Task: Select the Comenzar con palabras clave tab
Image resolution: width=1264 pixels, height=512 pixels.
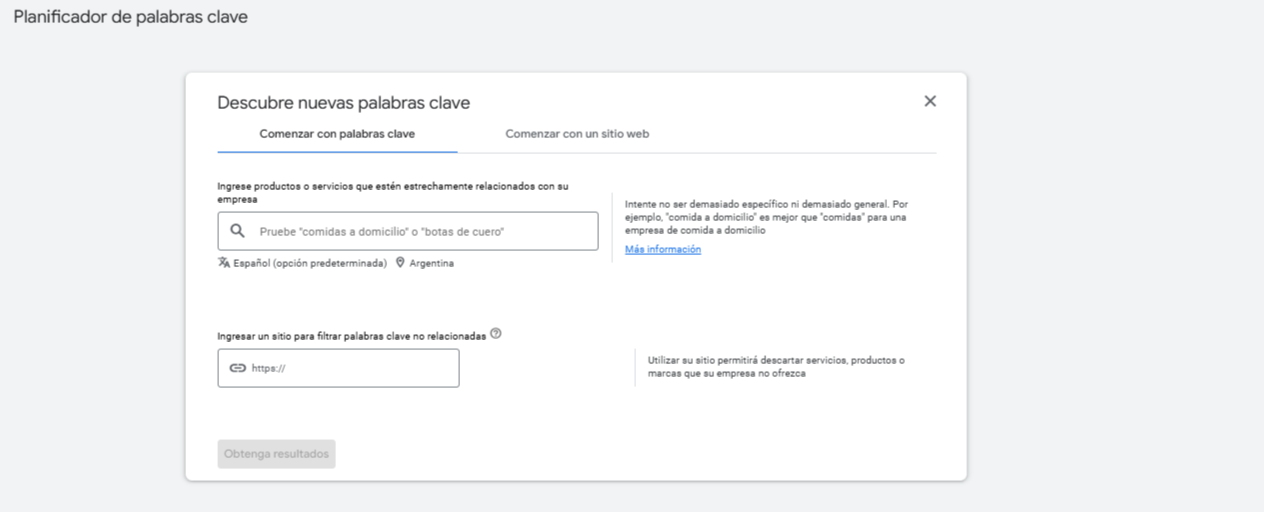Action: pyautogui.click(x=337, y=134)
